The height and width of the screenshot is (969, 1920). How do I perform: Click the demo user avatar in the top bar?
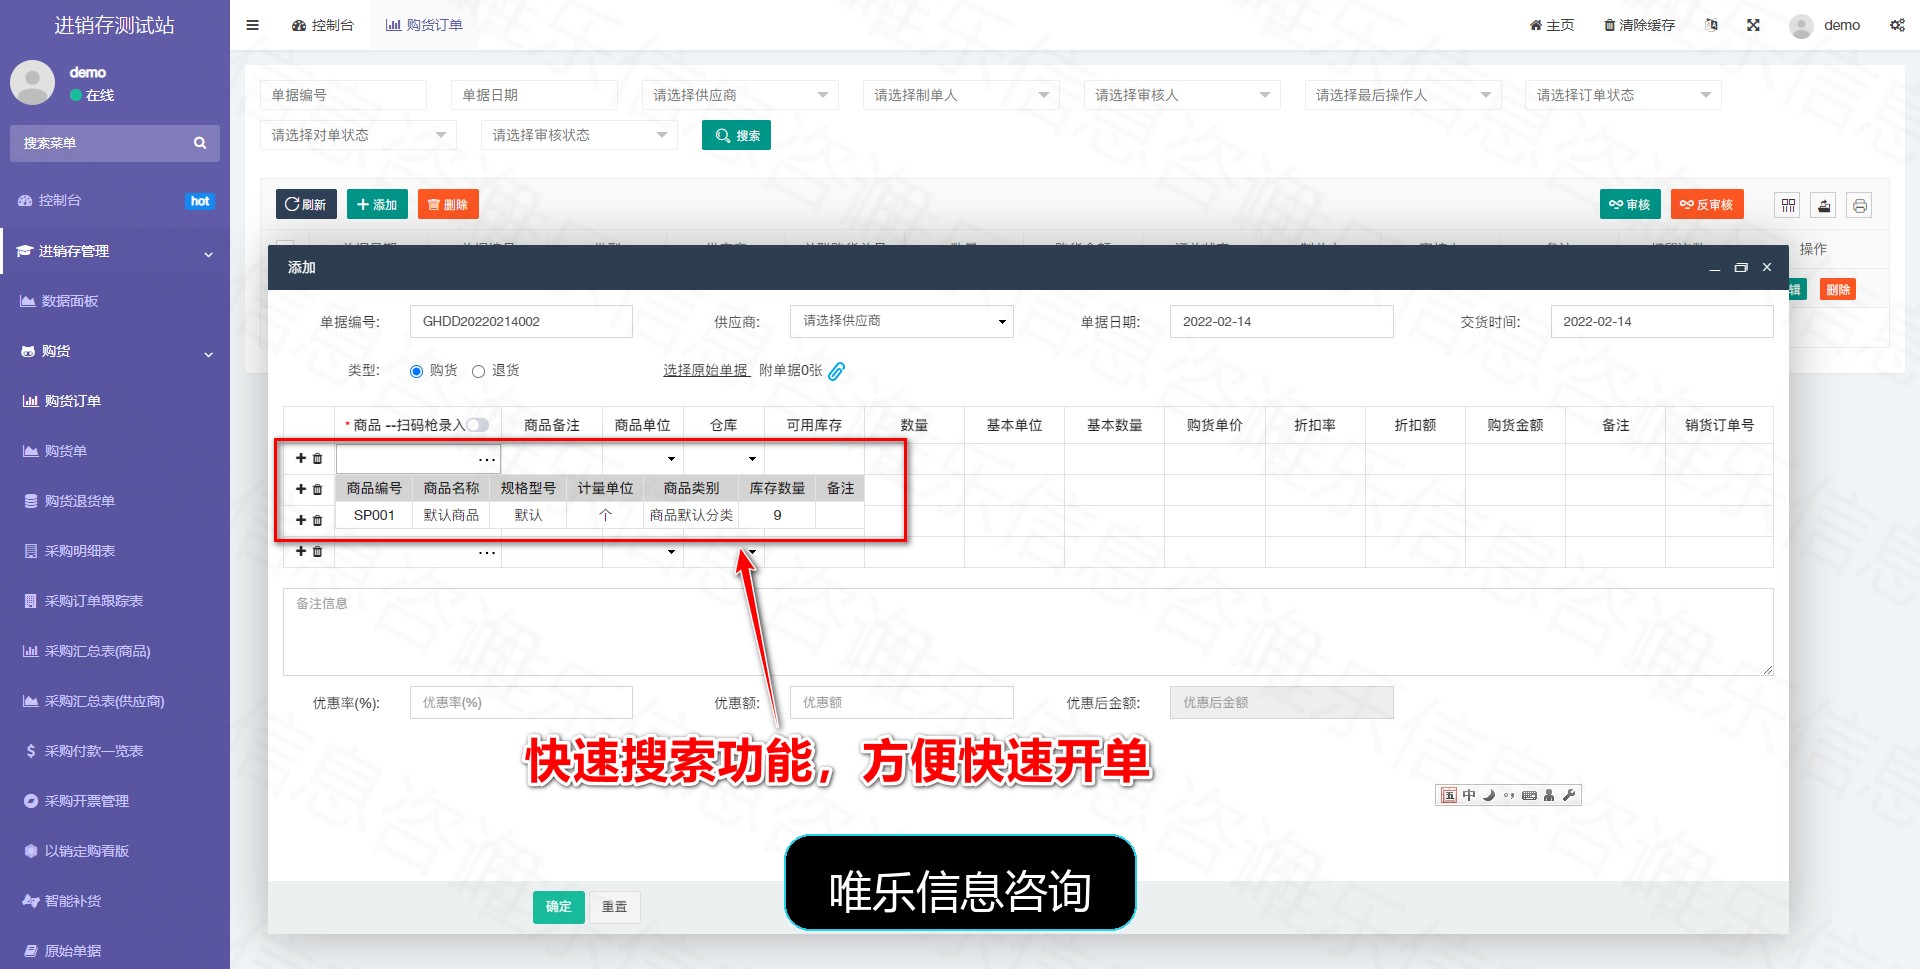coord(1801,26)
